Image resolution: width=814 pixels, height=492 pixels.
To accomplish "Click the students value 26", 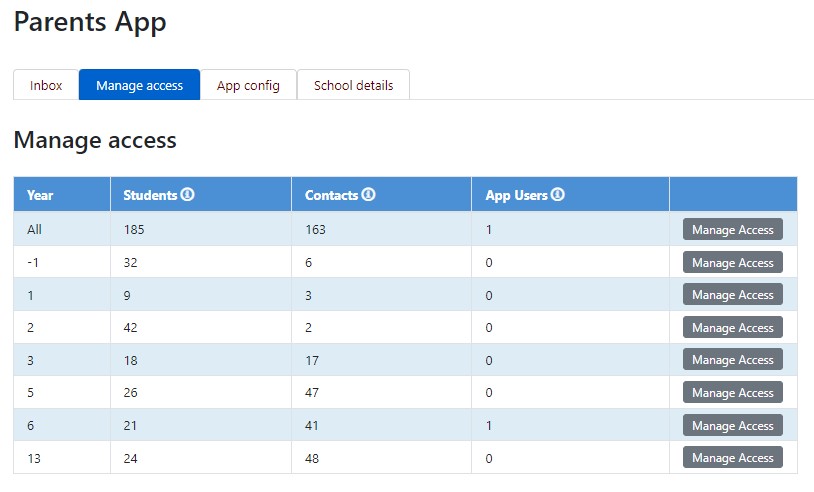I will tap(130, 393).
